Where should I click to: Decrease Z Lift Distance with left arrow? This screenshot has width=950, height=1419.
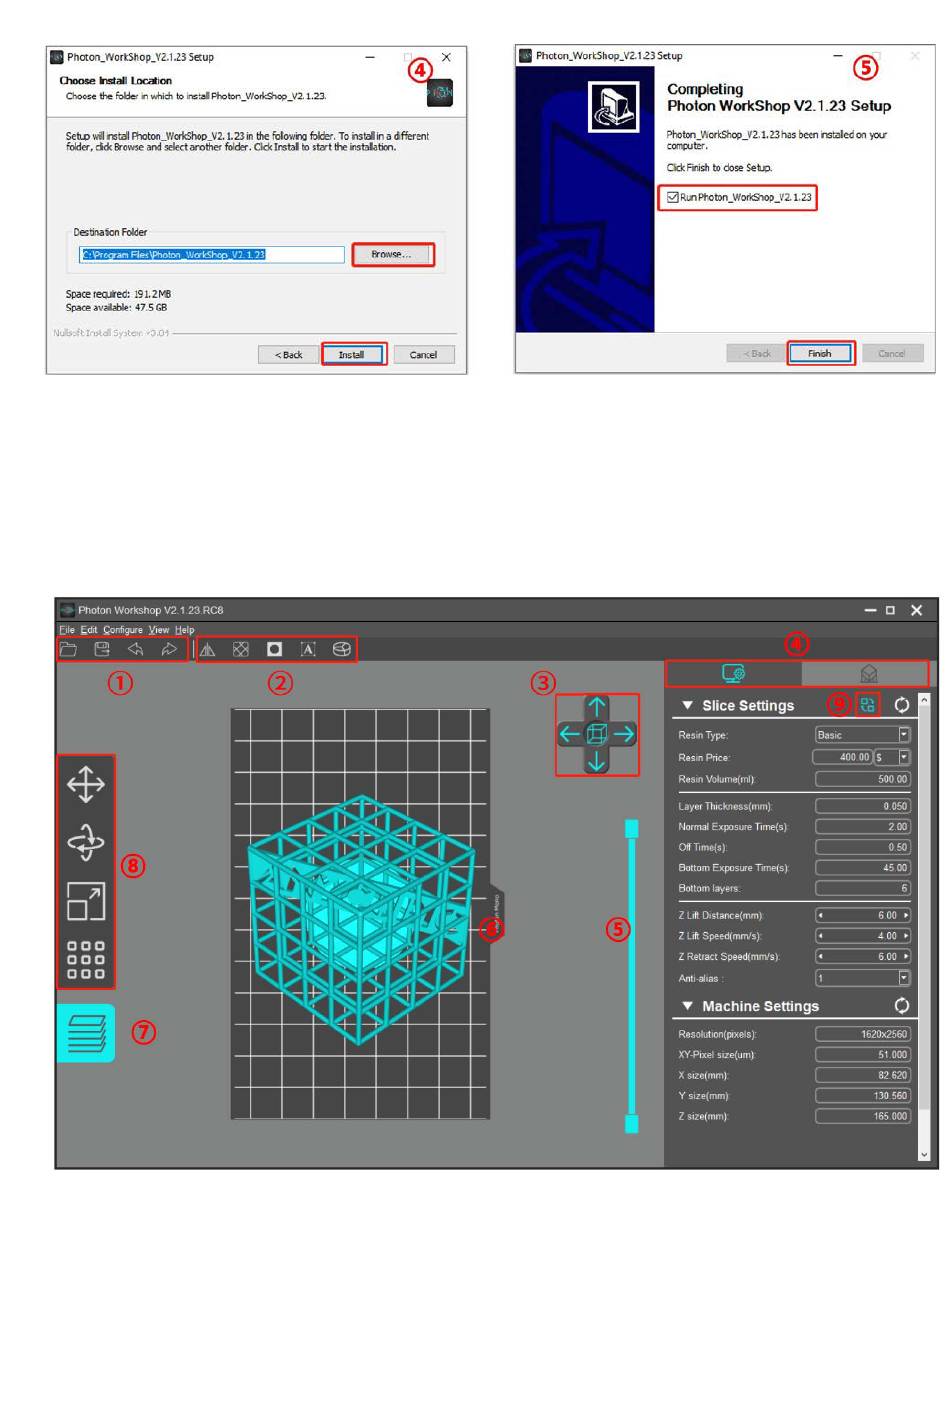click(821, 915)
